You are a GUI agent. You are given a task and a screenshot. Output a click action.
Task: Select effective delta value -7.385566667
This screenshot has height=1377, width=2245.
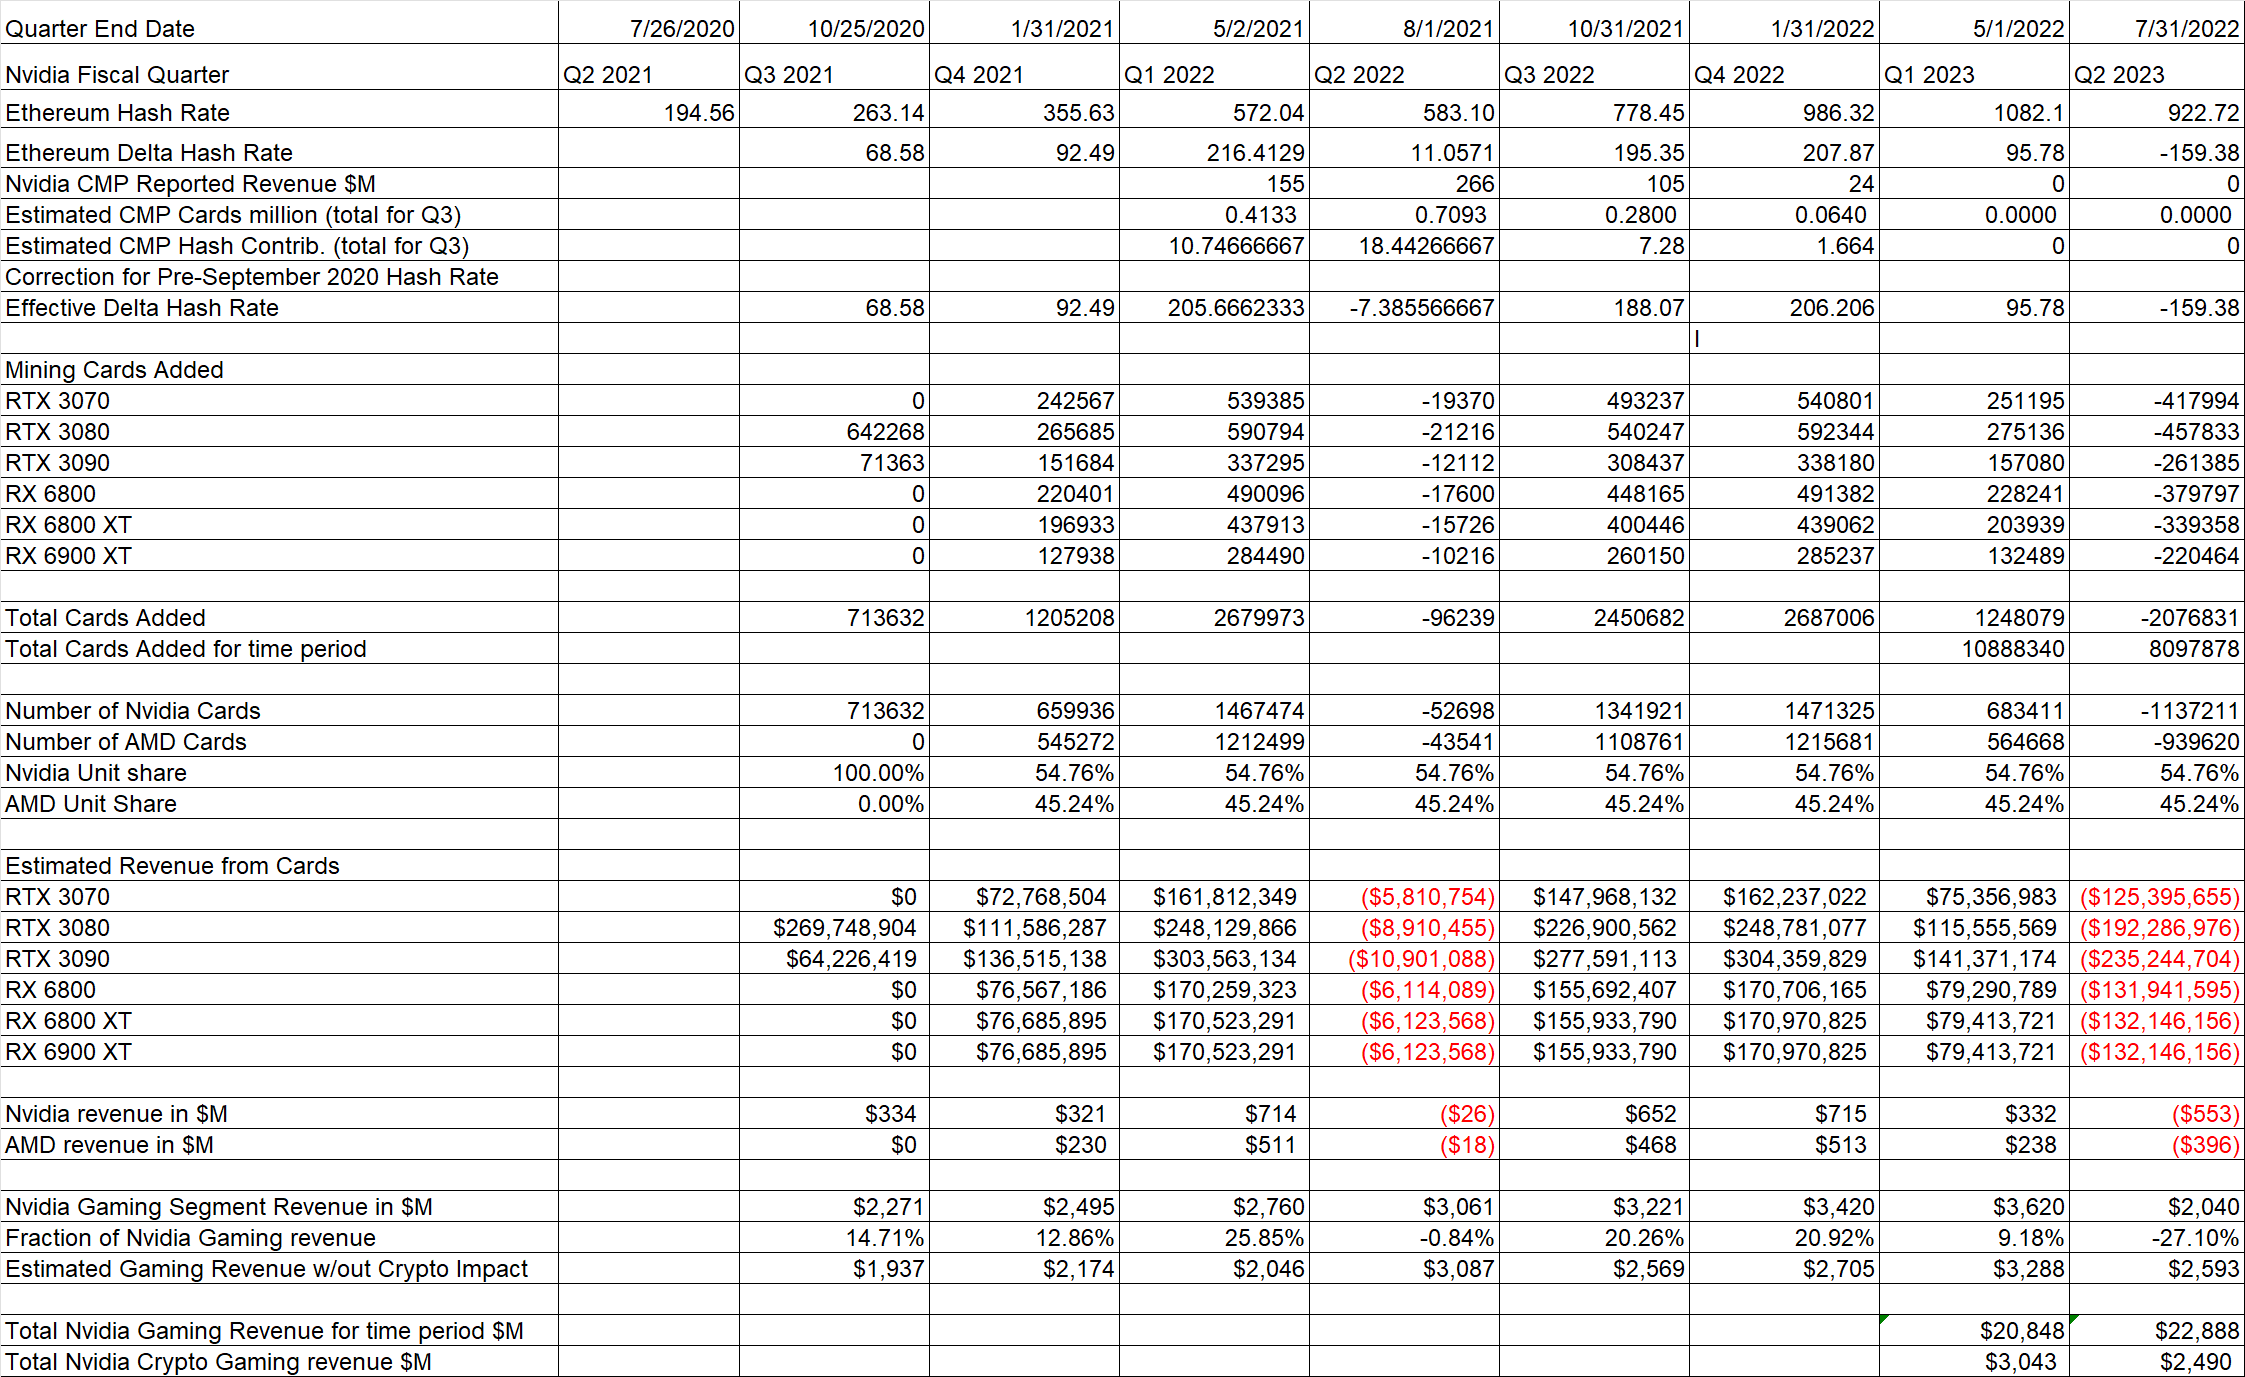tap(1404, 307)
